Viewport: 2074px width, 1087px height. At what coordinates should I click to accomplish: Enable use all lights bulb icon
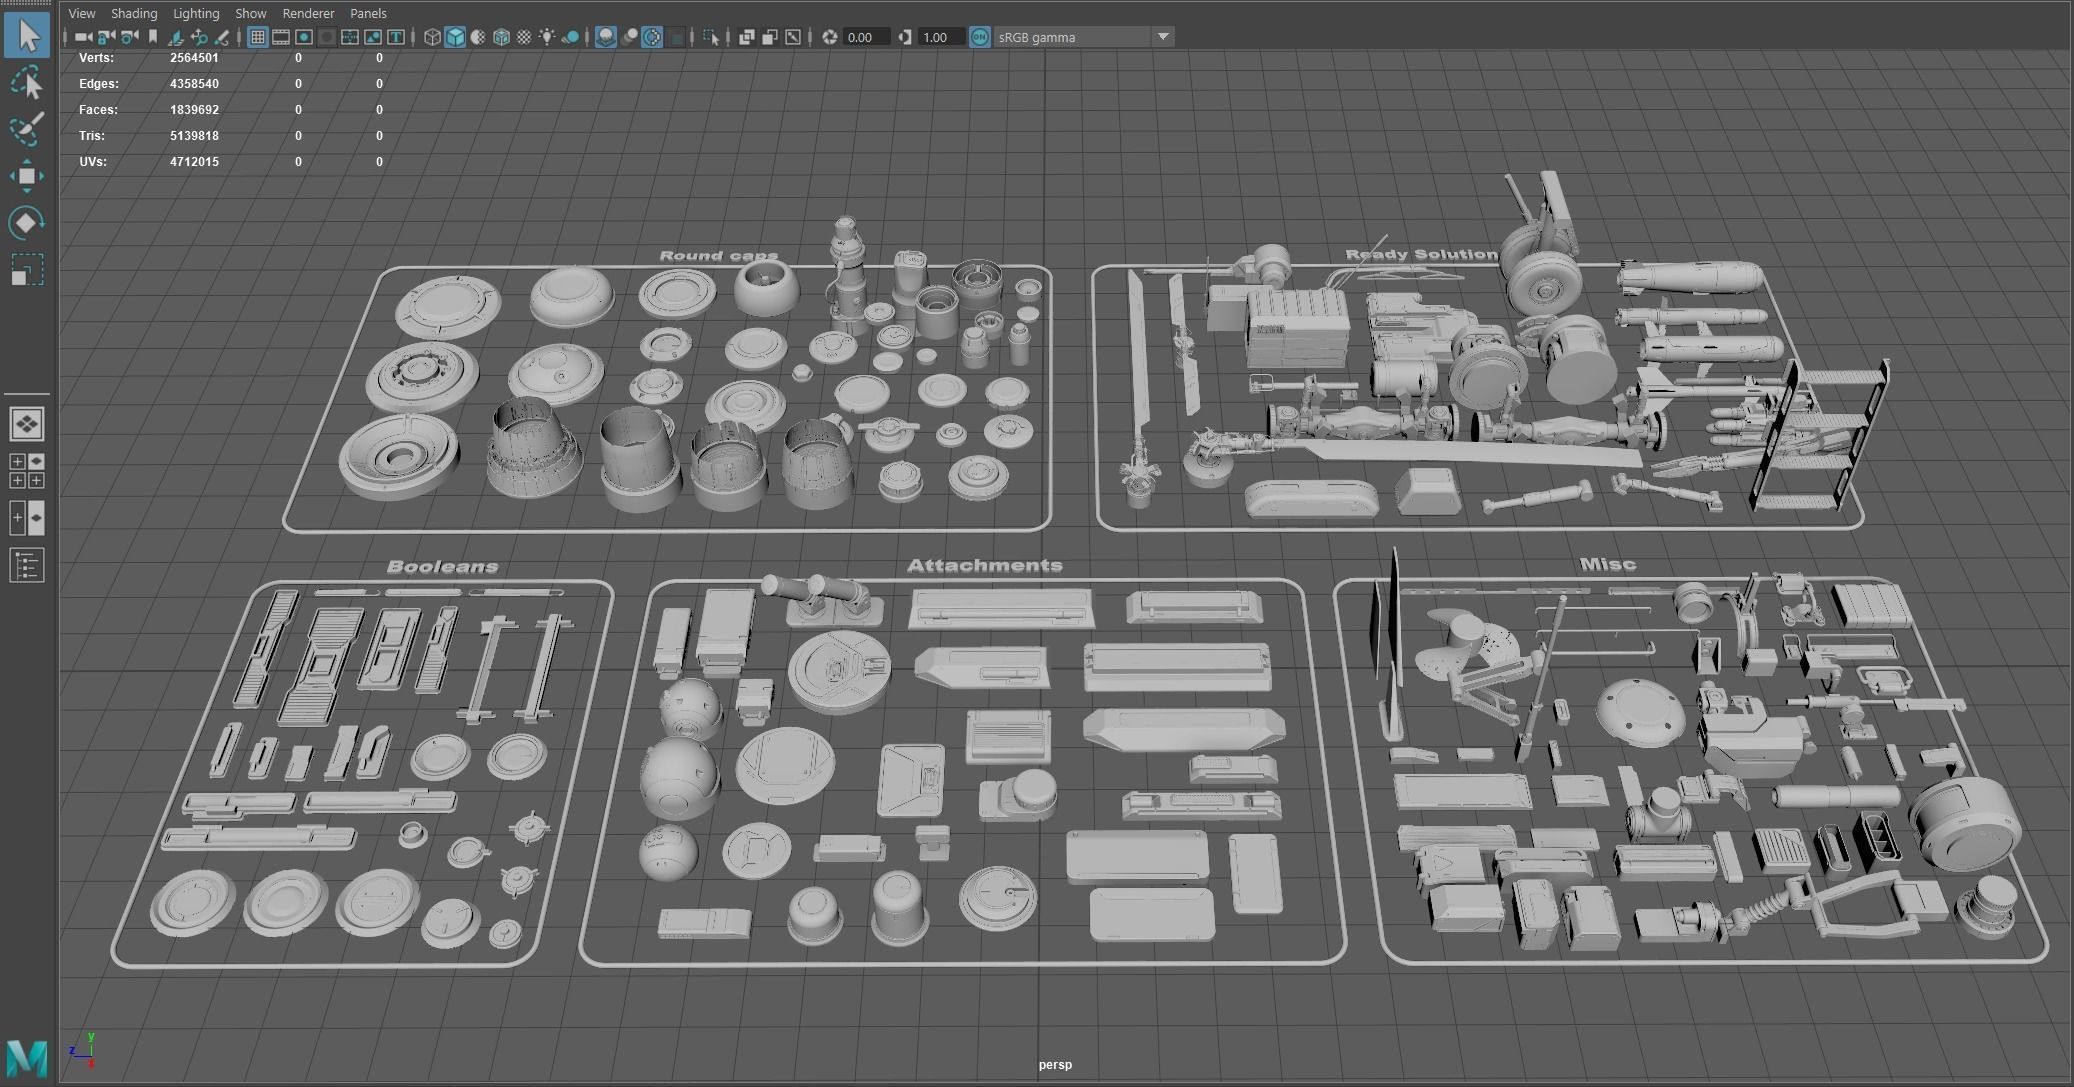(x=547, y=37)
